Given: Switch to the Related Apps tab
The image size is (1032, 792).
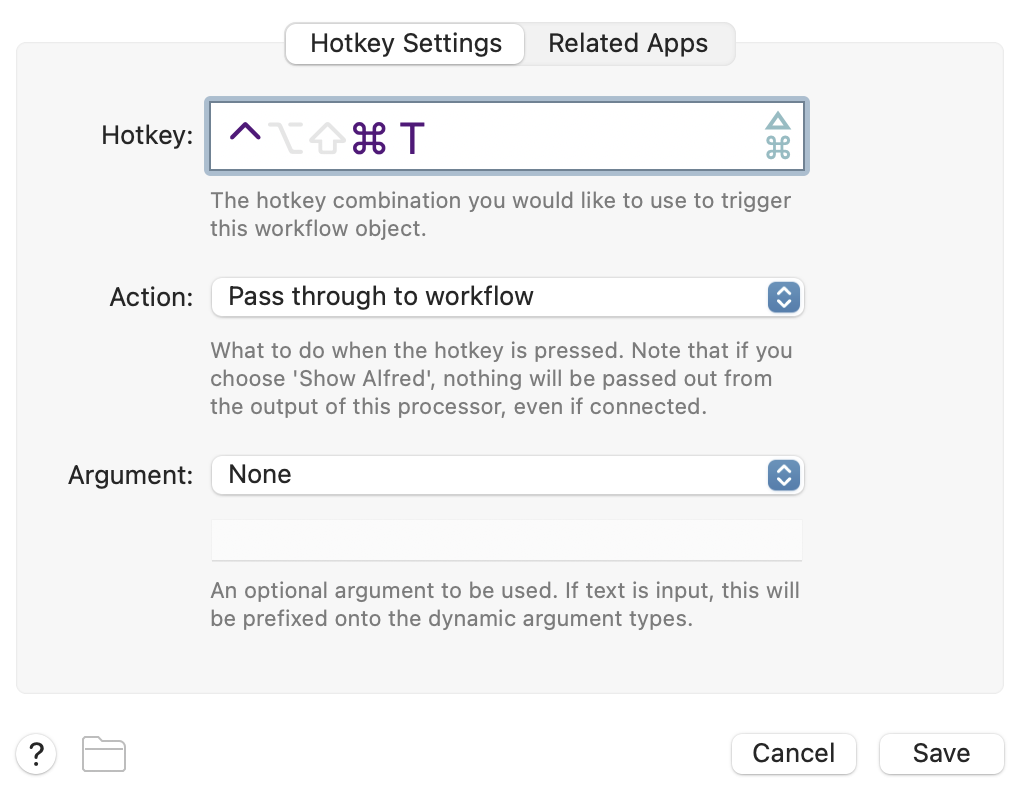Looking at the screenshot, I should (628, 44).
